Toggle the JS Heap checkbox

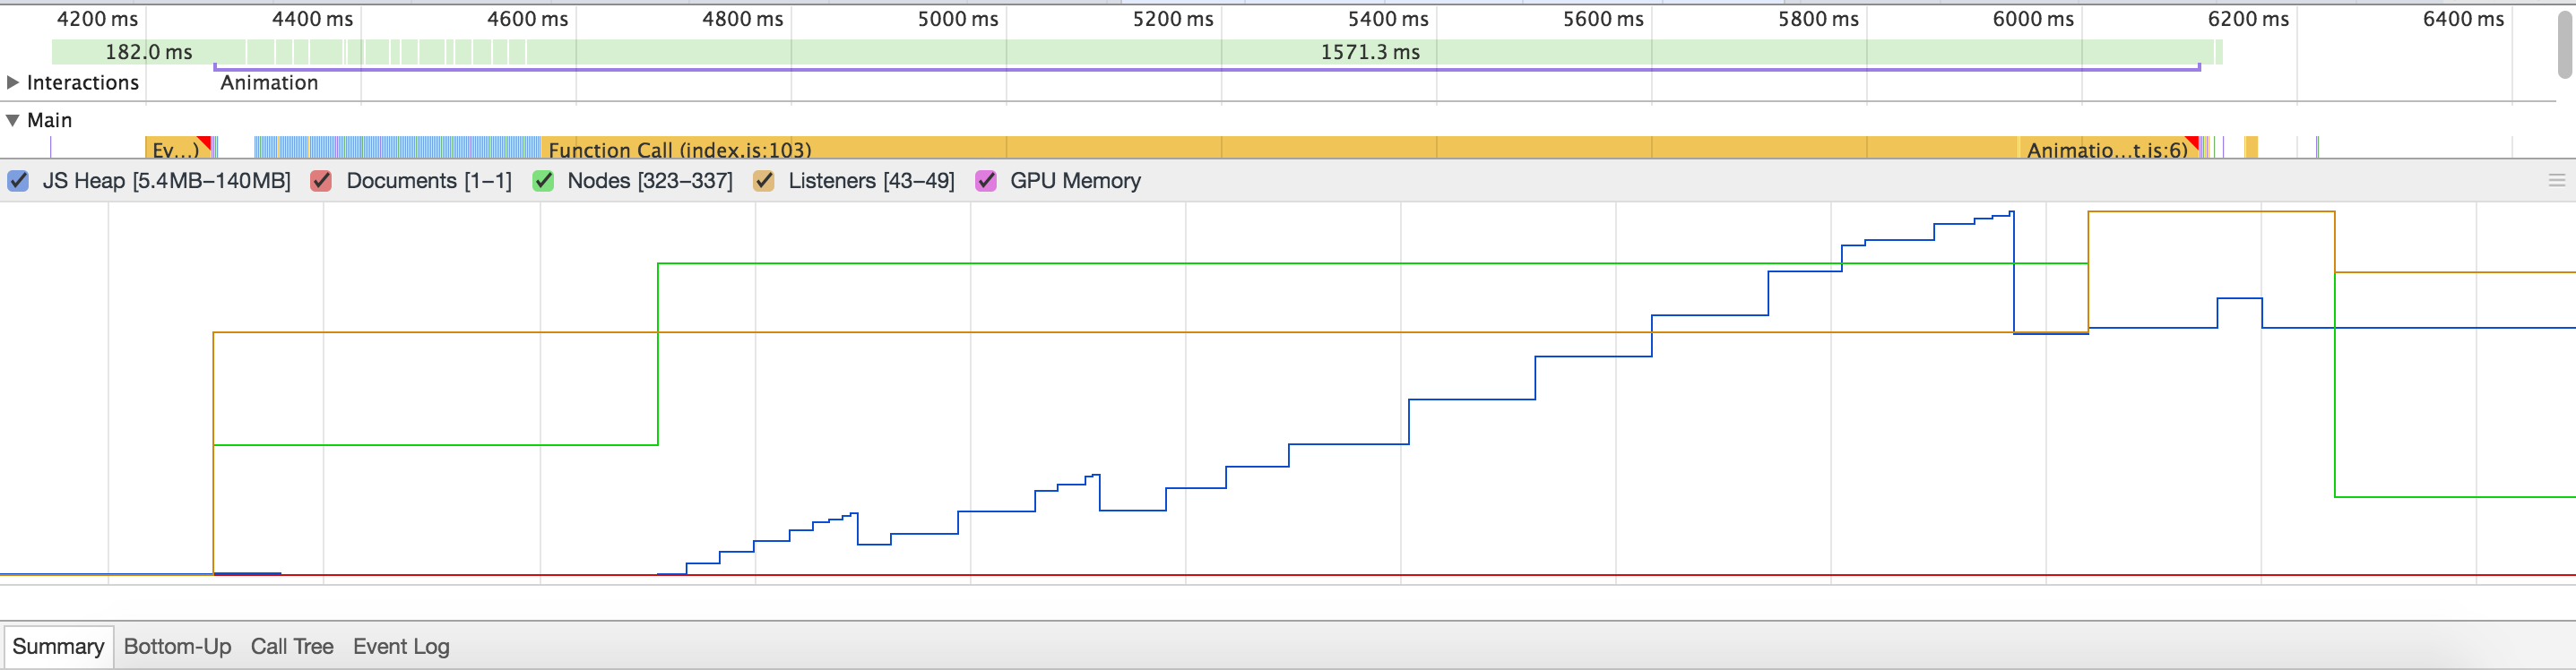[18, 181]
